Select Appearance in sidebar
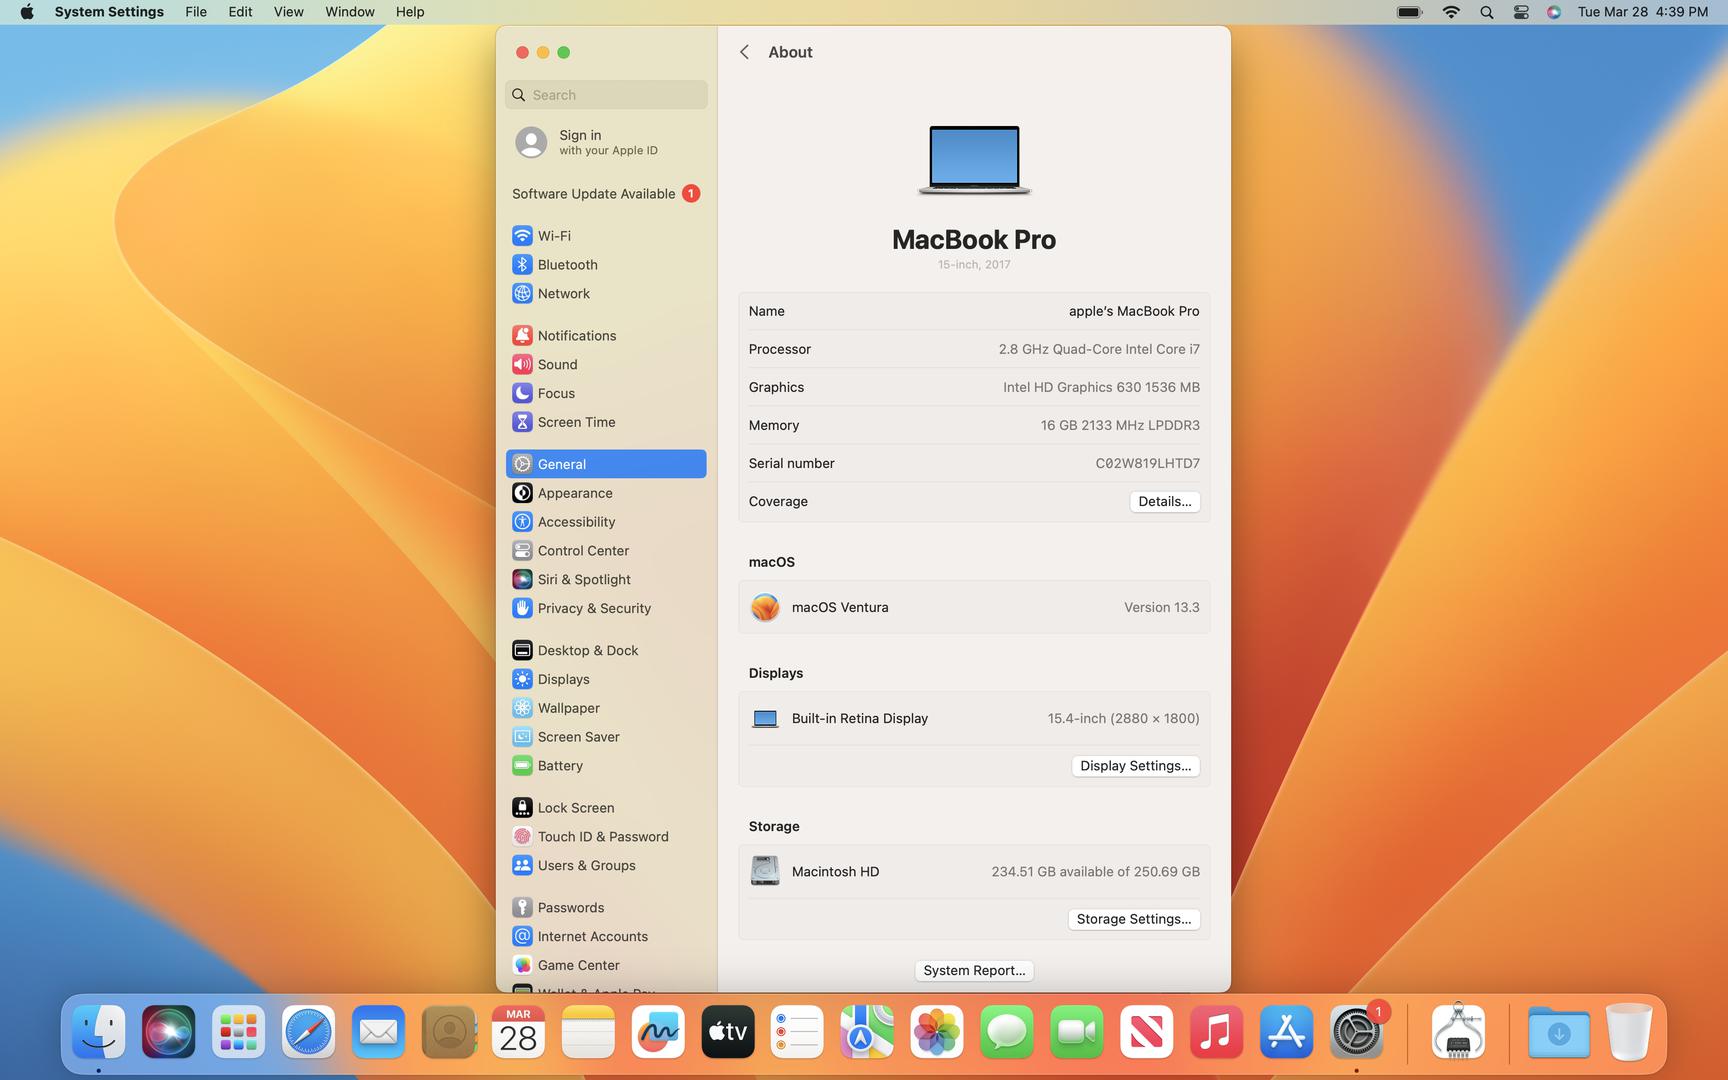This screenshot has height=1080, width=1728. click(606, 493)
